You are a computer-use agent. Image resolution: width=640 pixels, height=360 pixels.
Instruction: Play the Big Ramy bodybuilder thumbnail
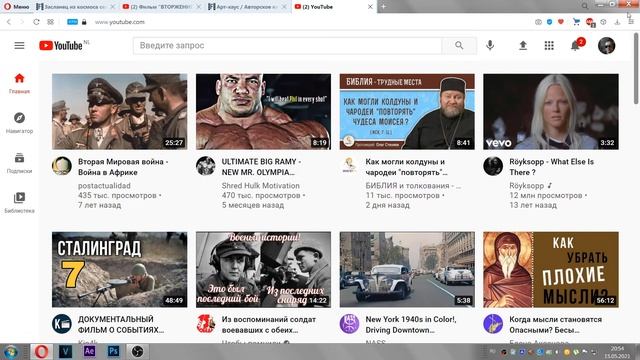(x=263, y=111)
